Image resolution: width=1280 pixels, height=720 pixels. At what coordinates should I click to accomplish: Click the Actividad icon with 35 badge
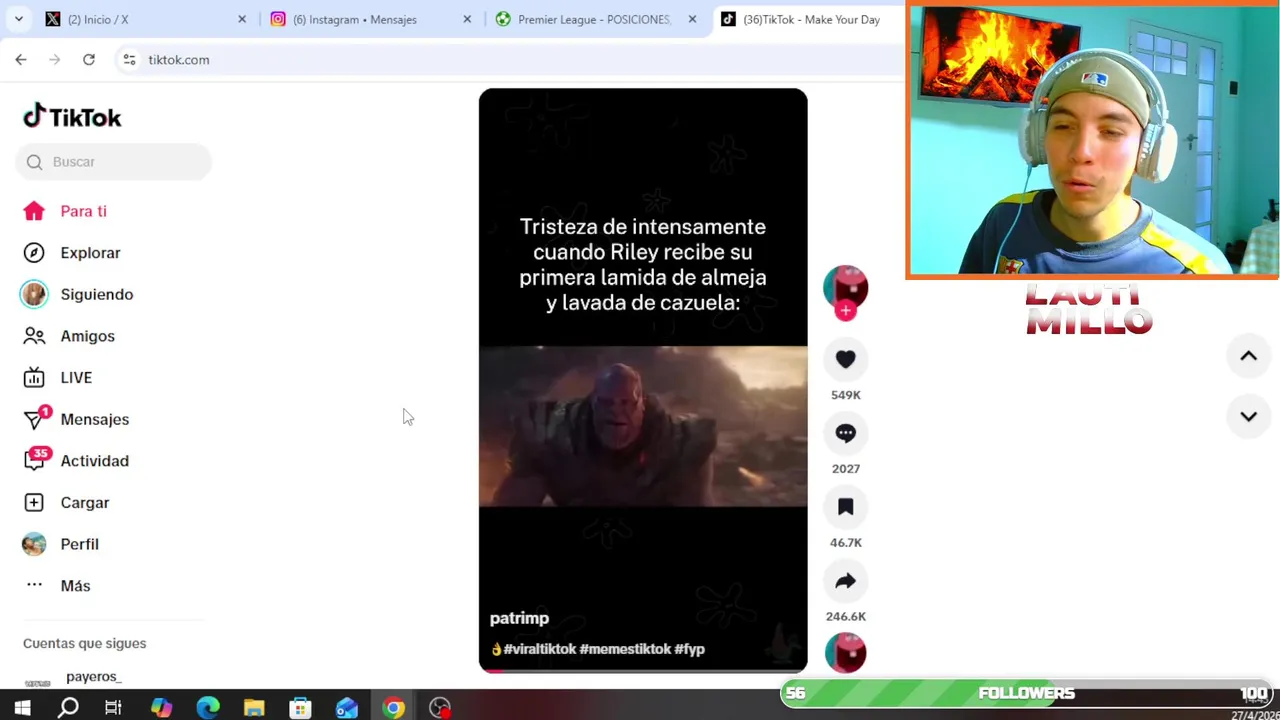click(37, 460)
